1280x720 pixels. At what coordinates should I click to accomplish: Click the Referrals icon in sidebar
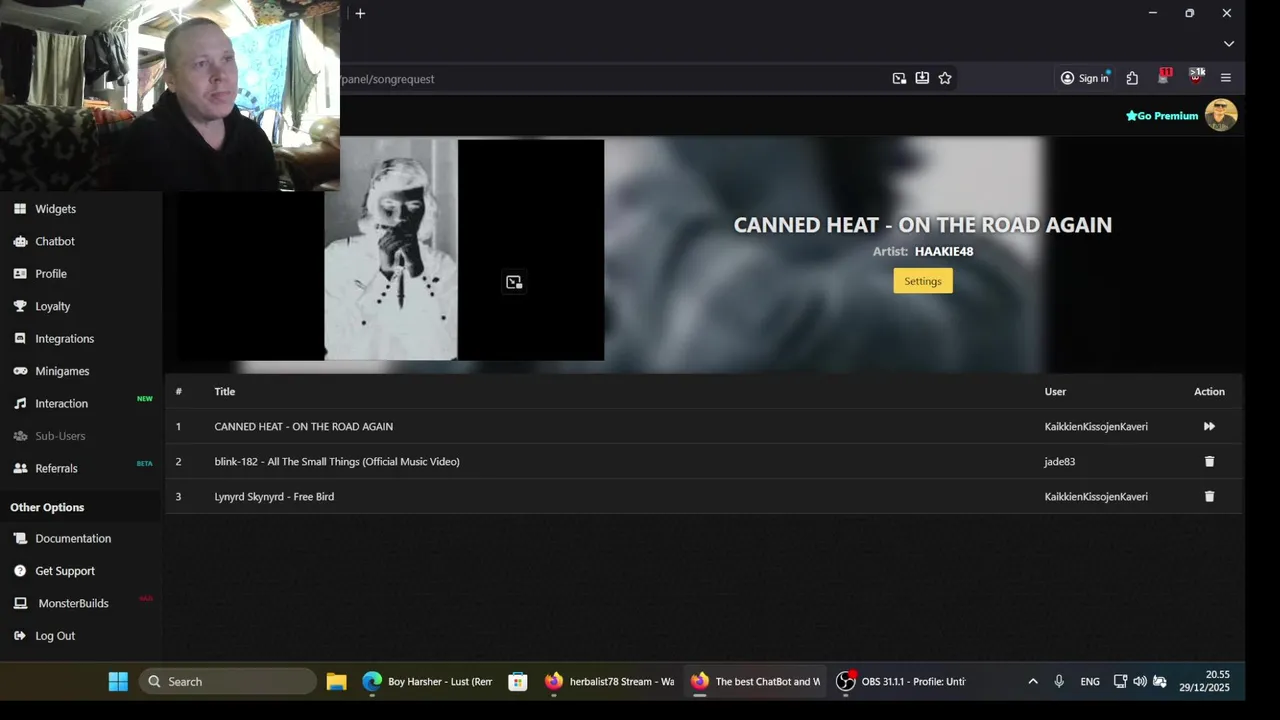[x=20, y=468]
